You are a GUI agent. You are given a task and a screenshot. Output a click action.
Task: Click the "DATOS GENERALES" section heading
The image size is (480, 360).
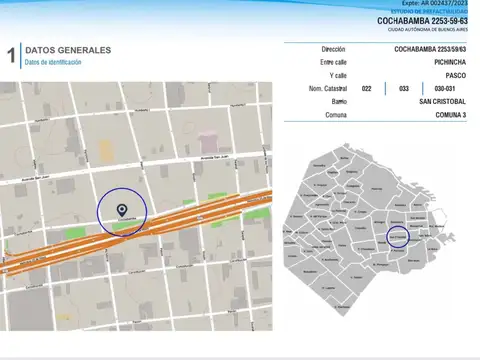click(x=68, y=50)
